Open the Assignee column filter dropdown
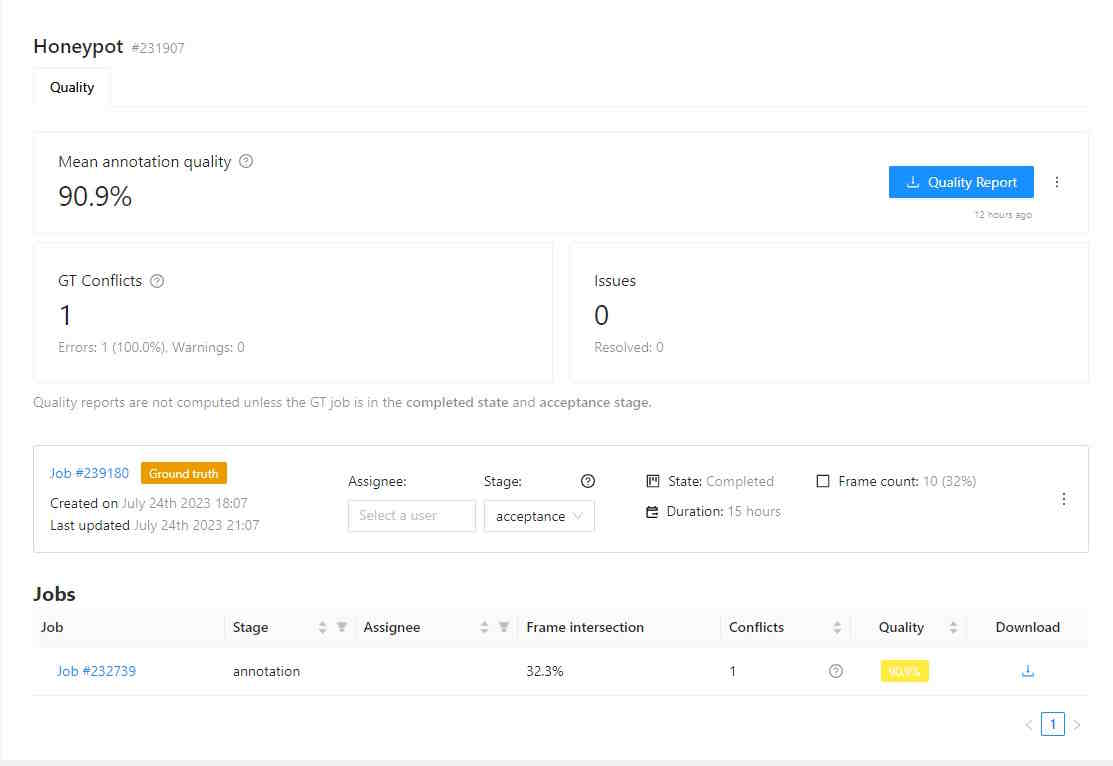 pos(504,627)
